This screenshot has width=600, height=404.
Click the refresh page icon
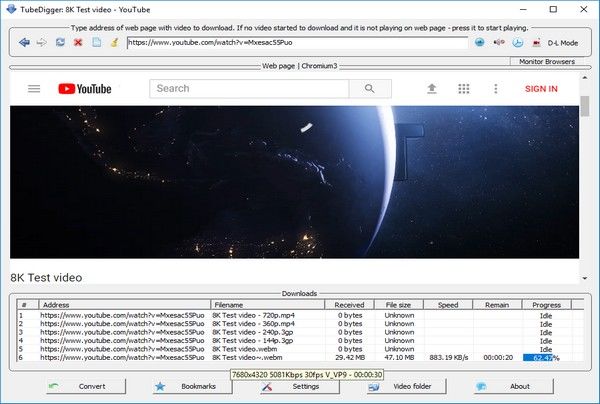[60, 43]
